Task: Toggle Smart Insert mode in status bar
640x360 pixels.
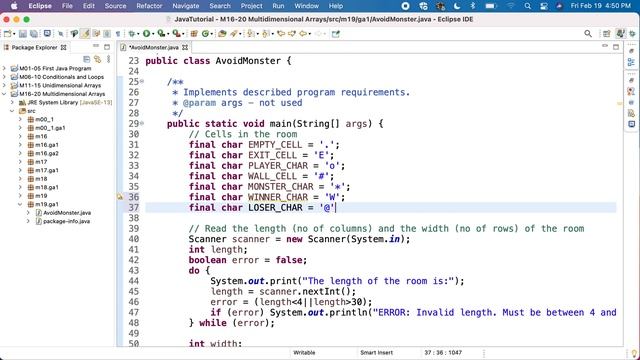Action: pos(376,353)
